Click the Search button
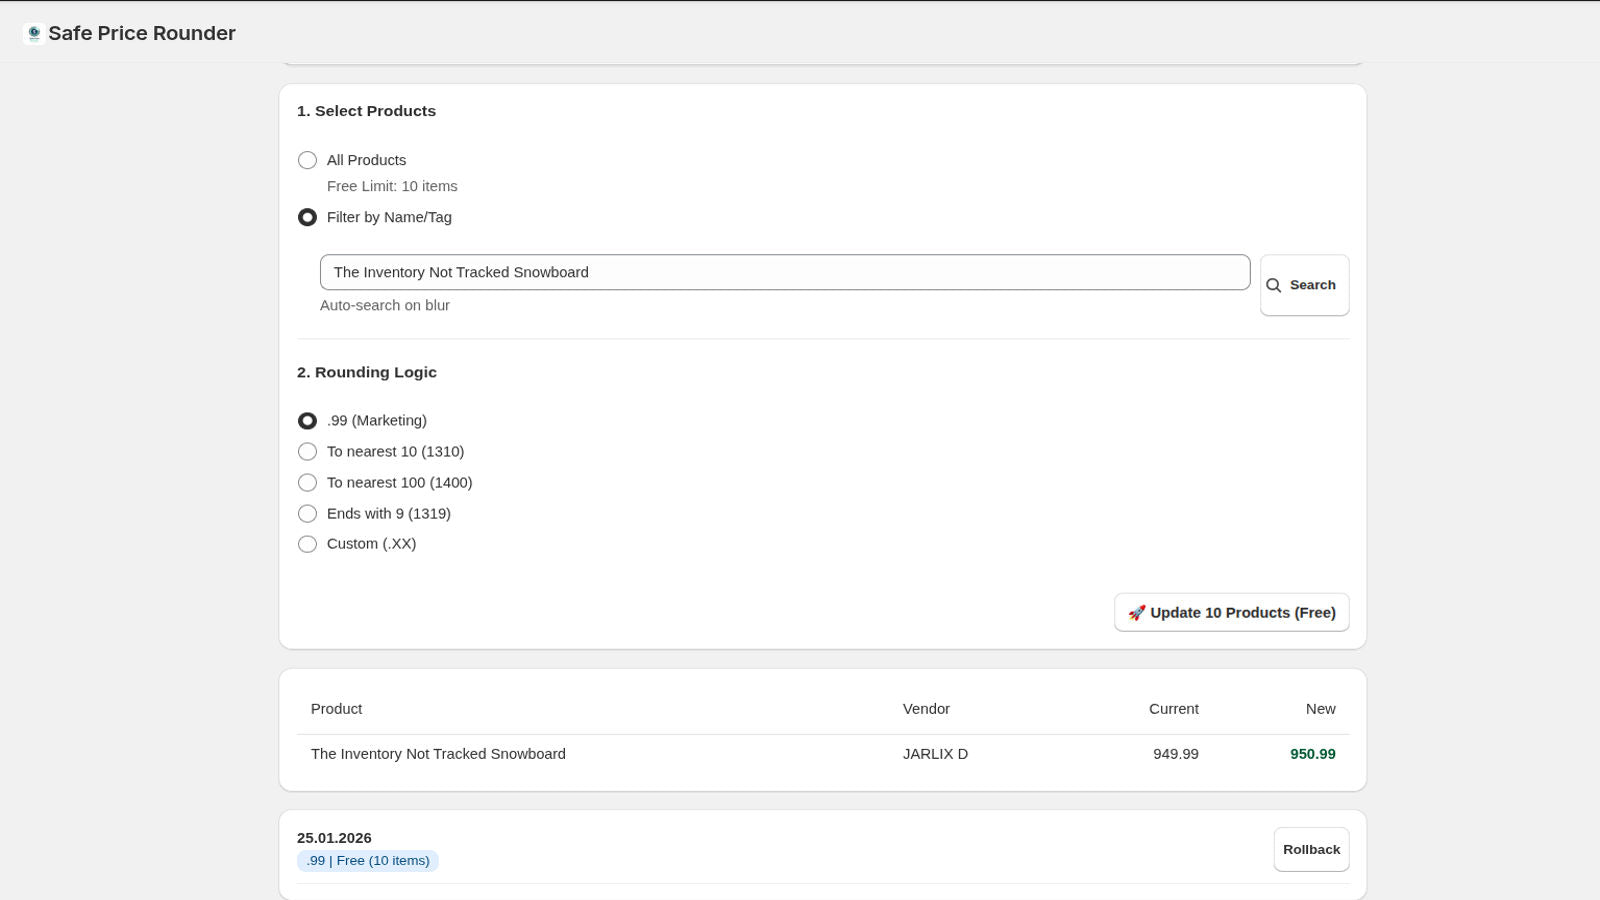Screen dimensions: 1600x900 pos(1304,284)
